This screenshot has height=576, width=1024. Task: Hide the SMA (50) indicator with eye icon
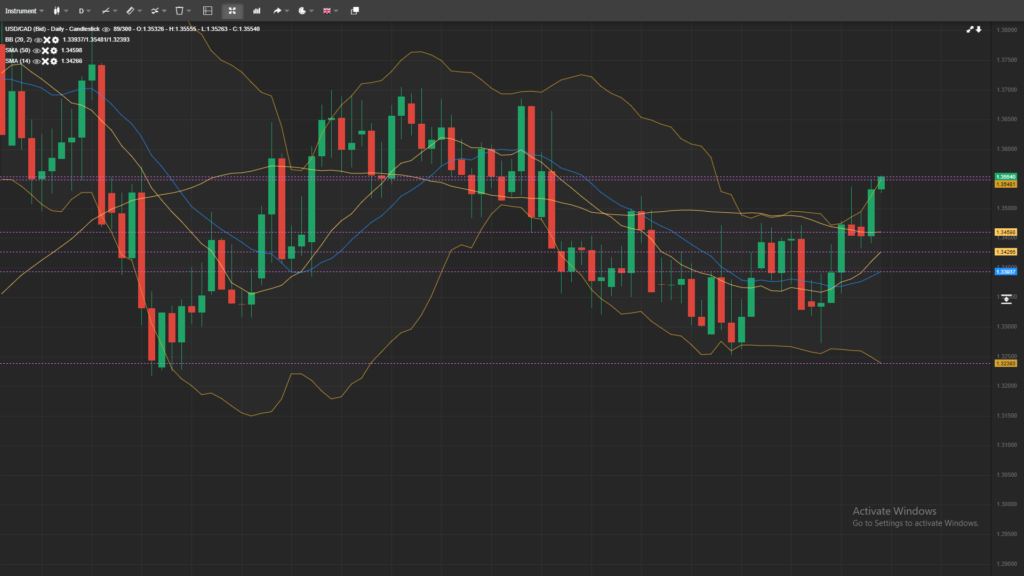[x=37, y=50]
